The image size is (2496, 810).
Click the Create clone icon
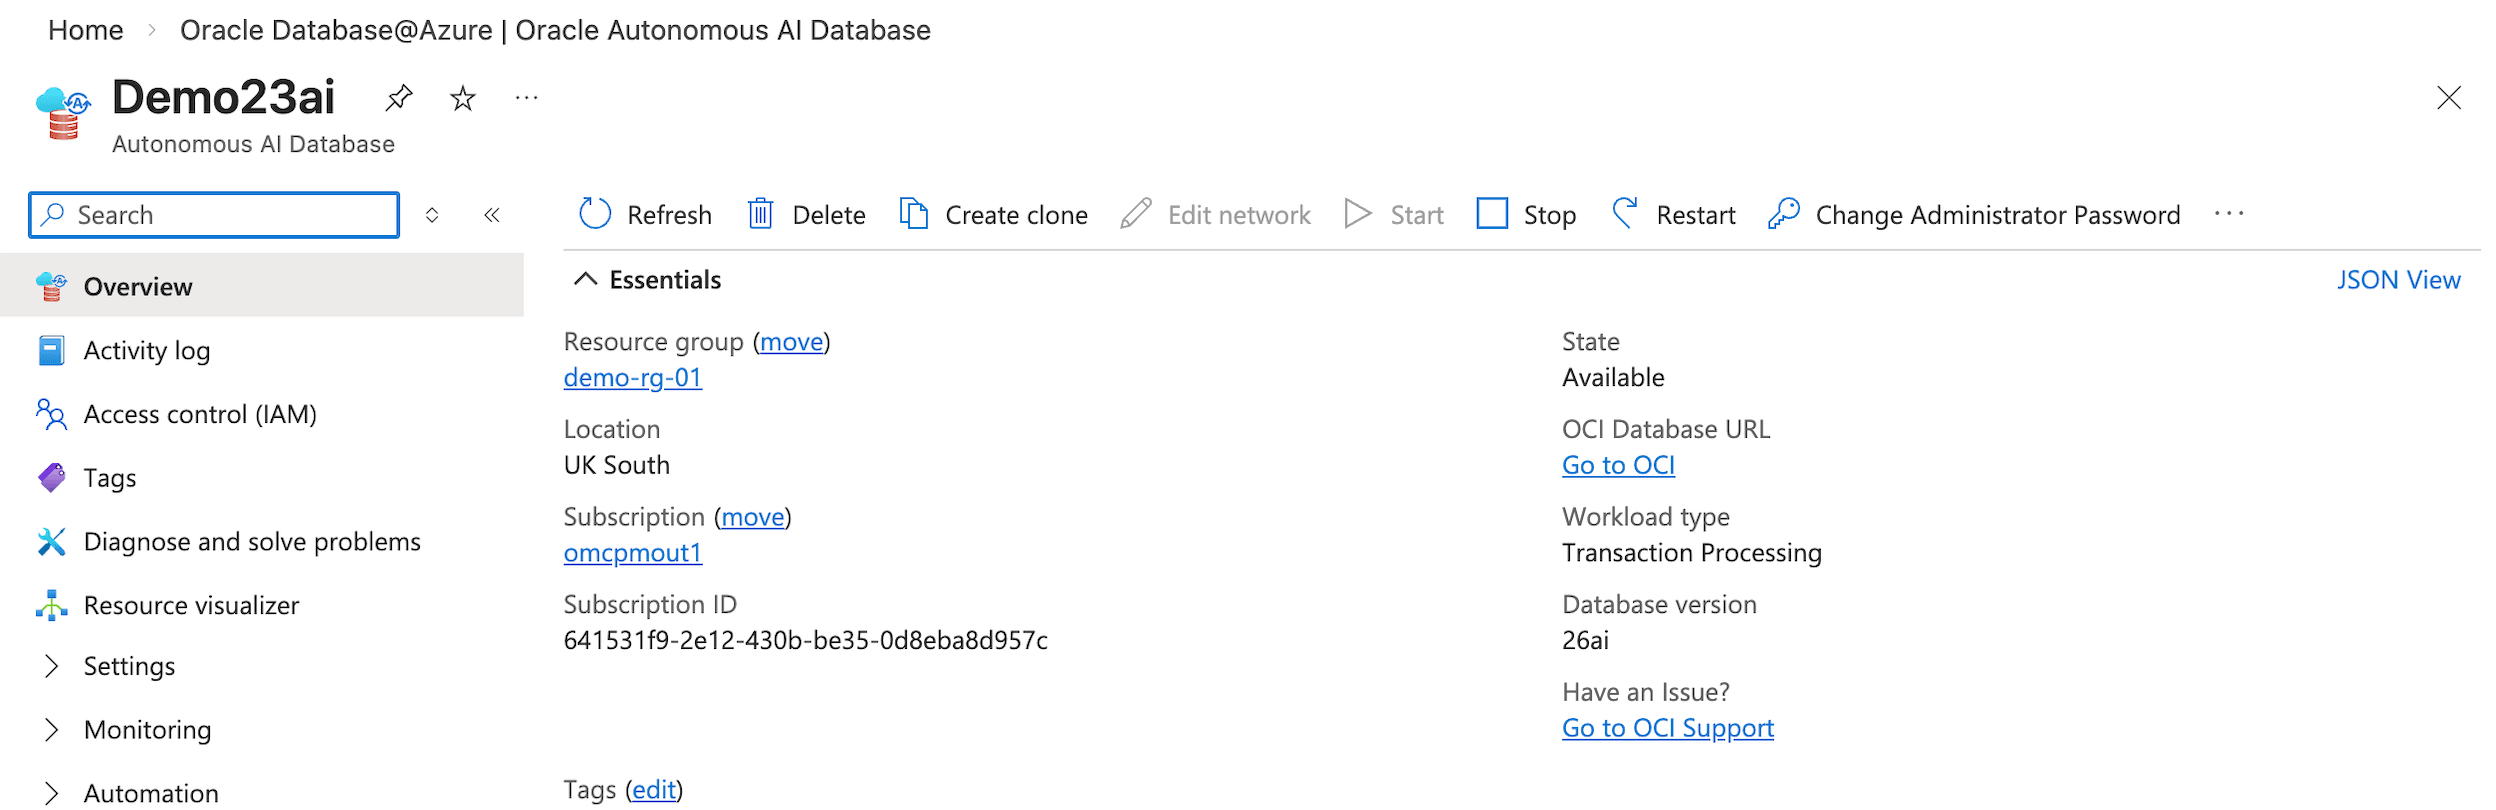click(x=913, y=214)
